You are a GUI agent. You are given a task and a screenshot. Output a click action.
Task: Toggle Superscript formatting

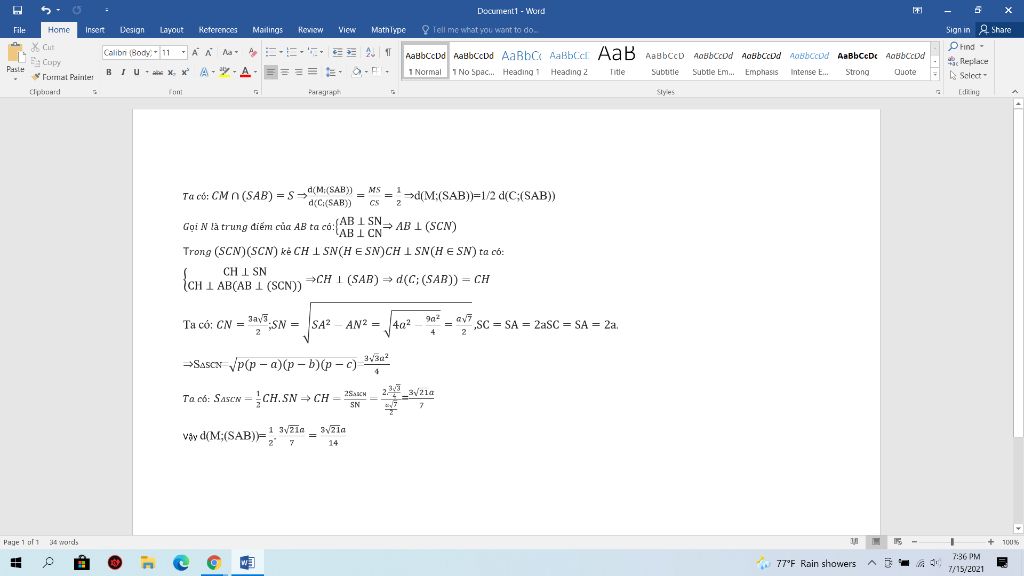pyautogui.click(x=184, y=72)
